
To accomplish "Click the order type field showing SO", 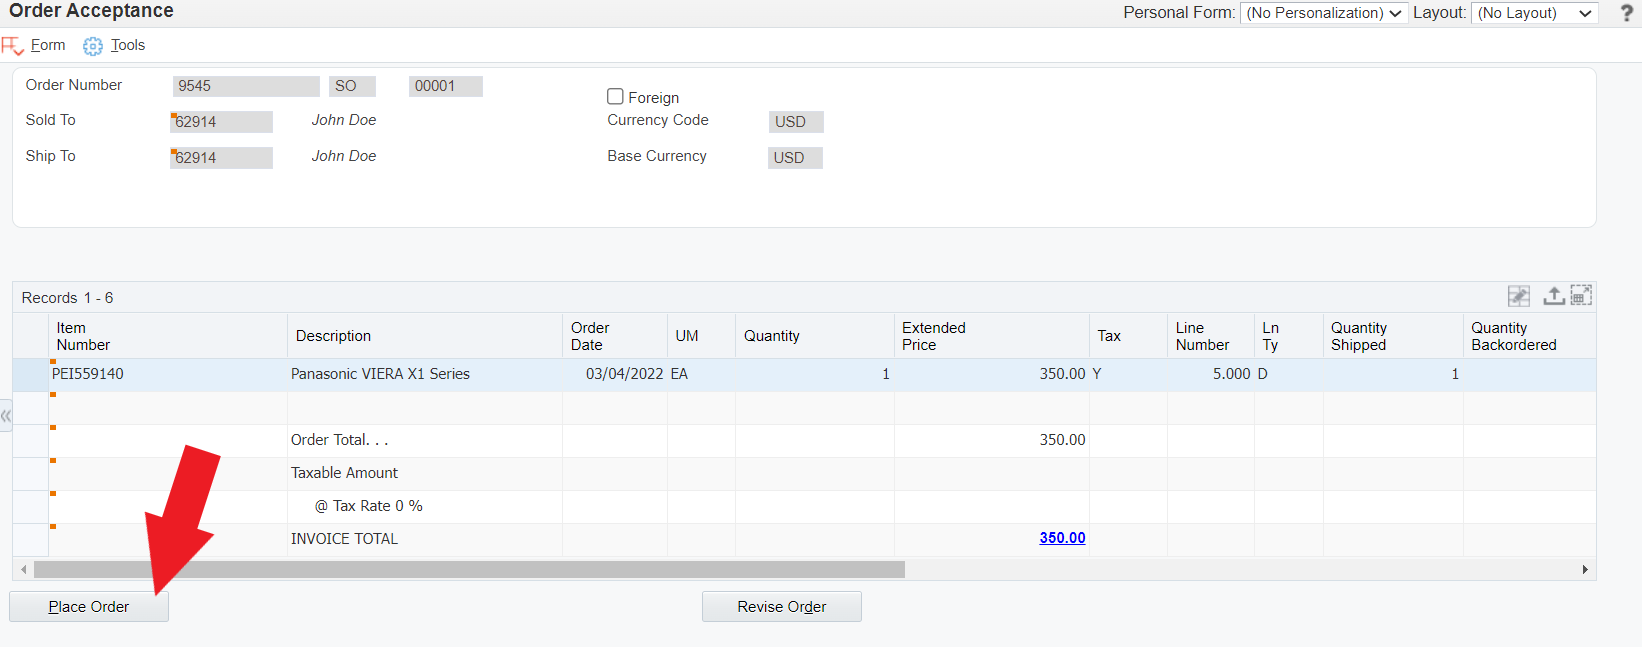I will (353, 86).
